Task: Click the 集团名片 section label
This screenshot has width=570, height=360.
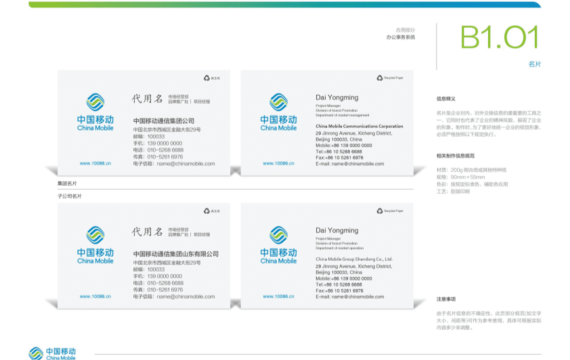Action: (67, 183)
